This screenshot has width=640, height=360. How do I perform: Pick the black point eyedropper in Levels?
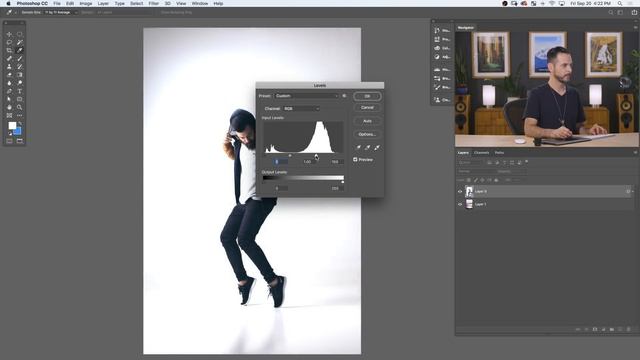tap(358, 147)
